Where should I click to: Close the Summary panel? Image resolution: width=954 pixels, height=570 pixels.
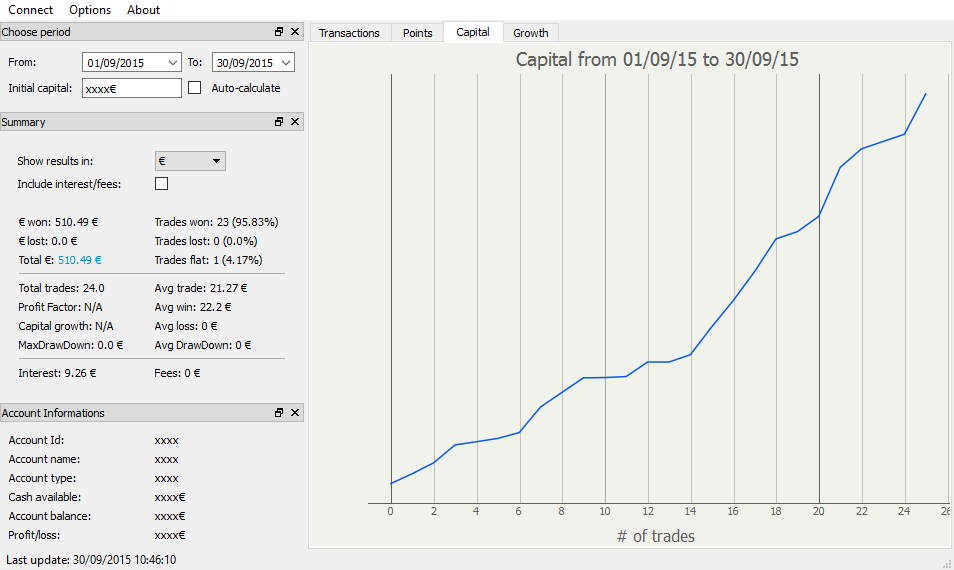click(x=295, y=122)
